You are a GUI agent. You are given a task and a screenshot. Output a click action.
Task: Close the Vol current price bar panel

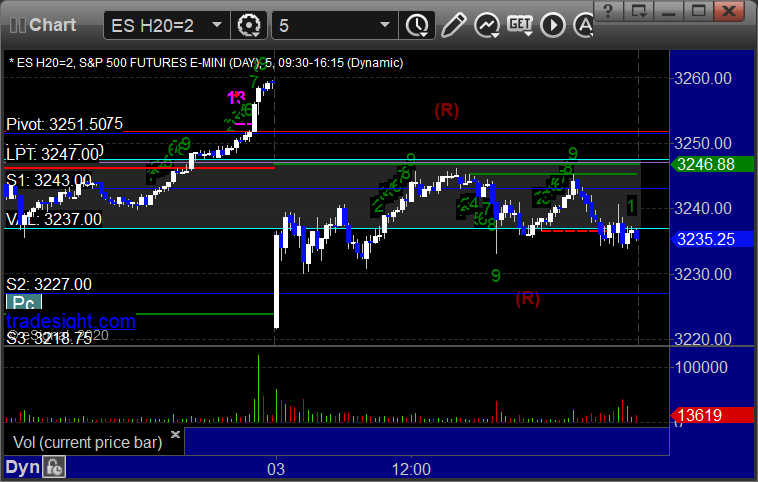[x=175, y=434]
